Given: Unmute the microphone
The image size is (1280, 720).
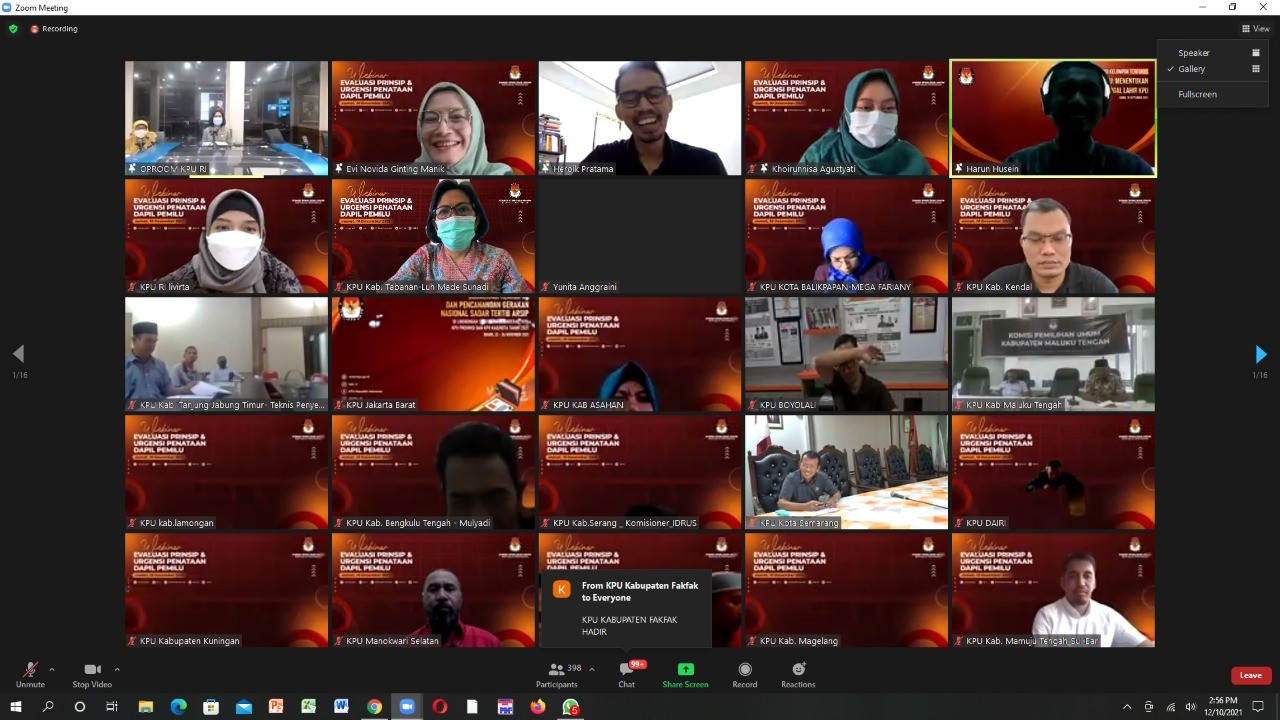Looking at the screenshot, I should (x=30, y=671).
